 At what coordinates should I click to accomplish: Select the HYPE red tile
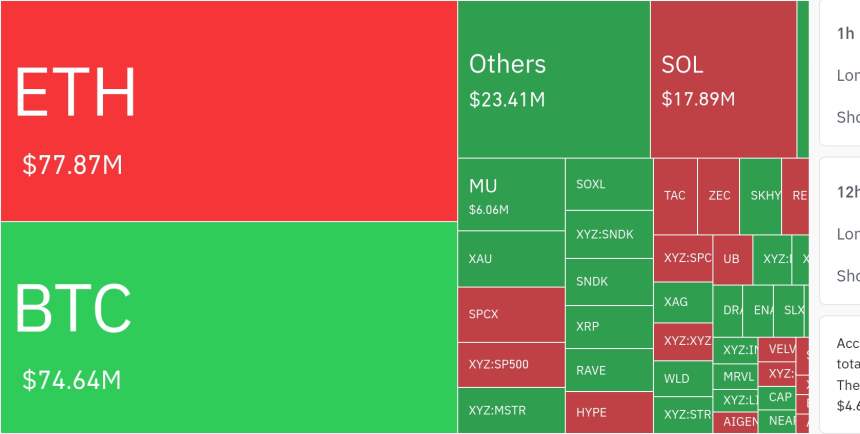point(609,413)
